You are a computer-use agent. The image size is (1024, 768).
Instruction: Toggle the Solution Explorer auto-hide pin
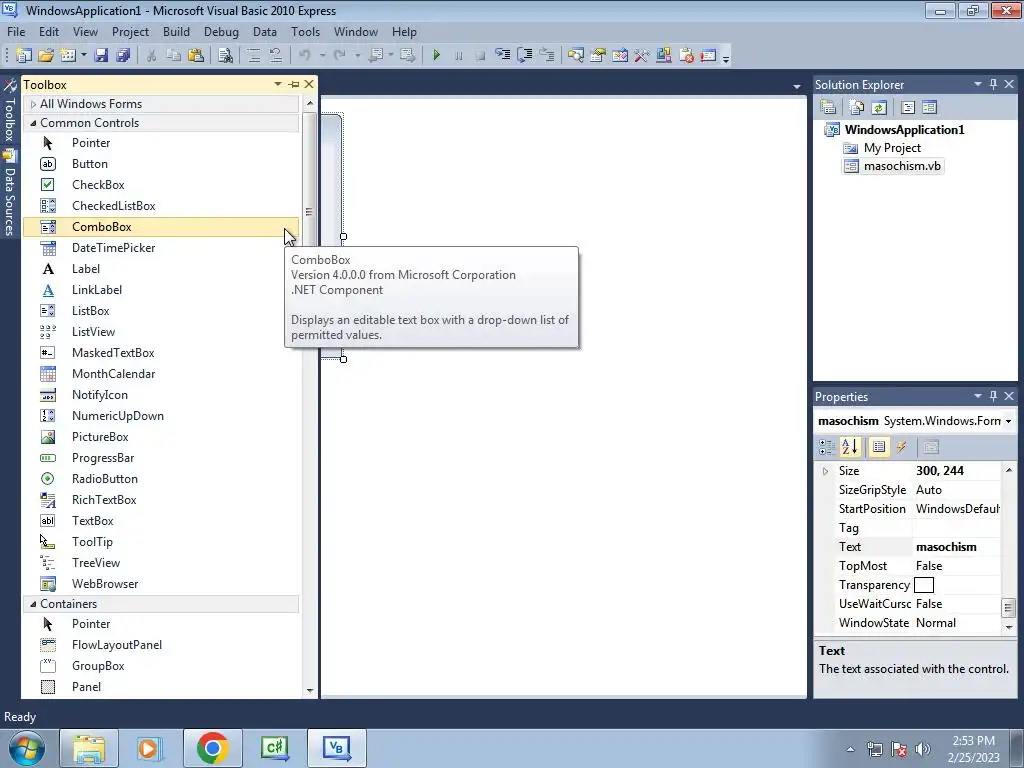click(993, 84)
